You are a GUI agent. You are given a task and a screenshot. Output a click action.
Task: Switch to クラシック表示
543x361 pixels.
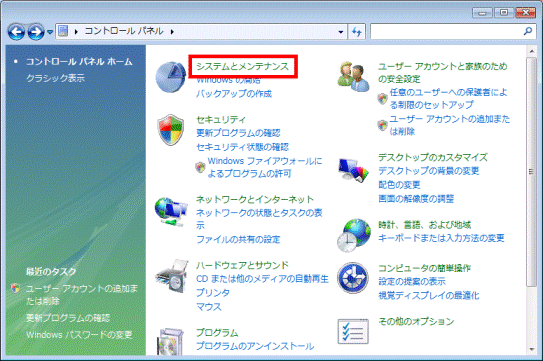[55, 78]
